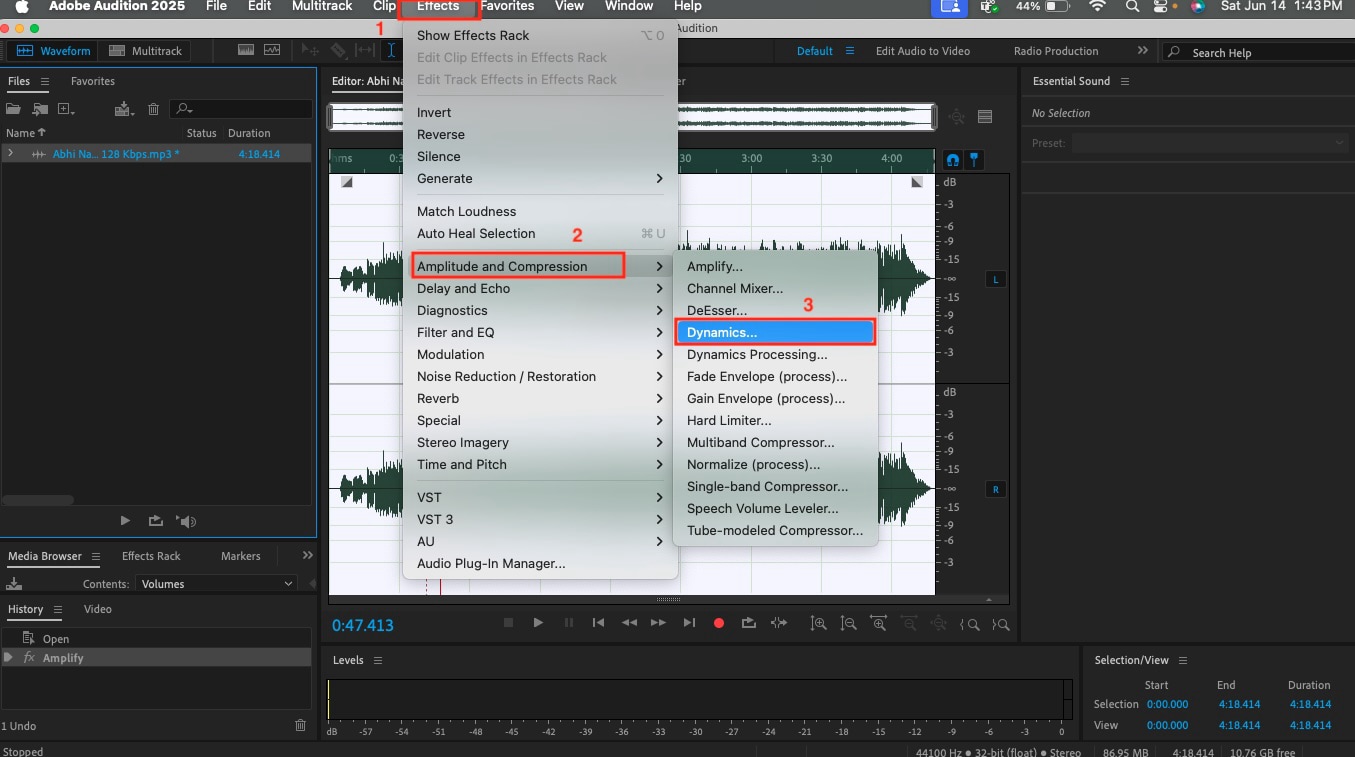Switch to the Video tab
The height and width of the screenshot is (757, 1355).
[x=98, y=609]
